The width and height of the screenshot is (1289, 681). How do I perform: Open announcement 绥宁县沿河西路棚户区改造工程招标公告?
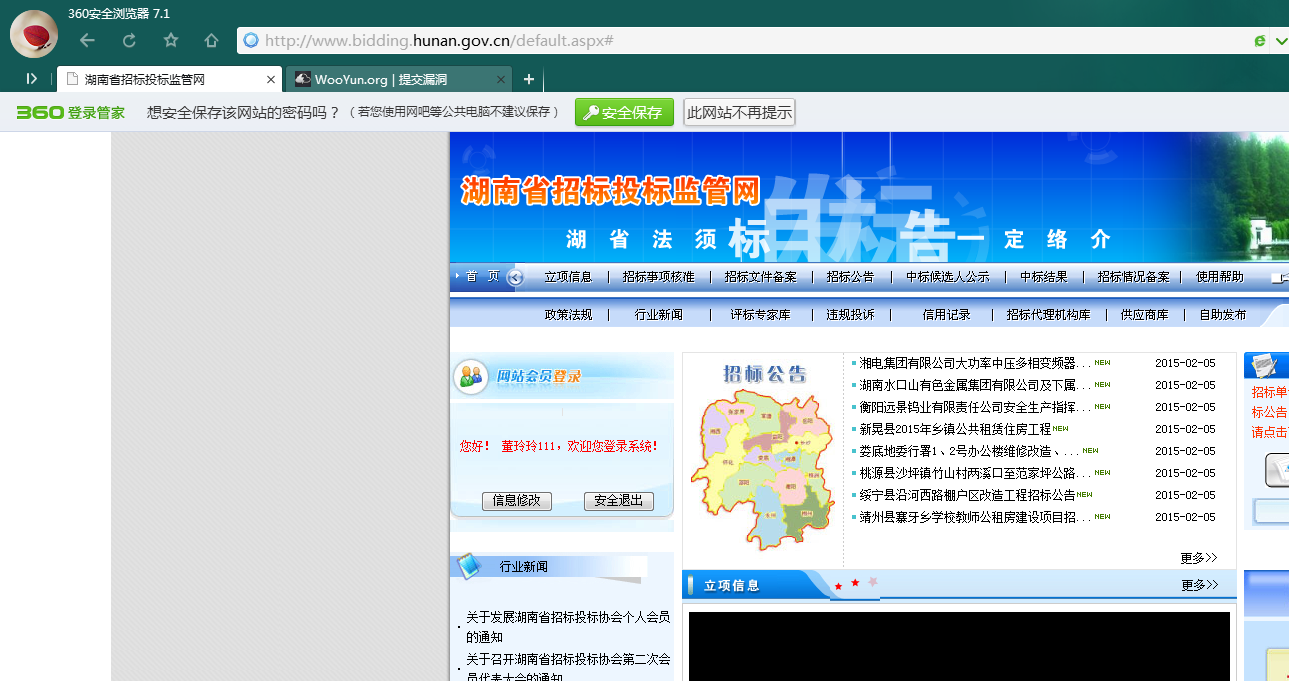click(x=967, y=495)
